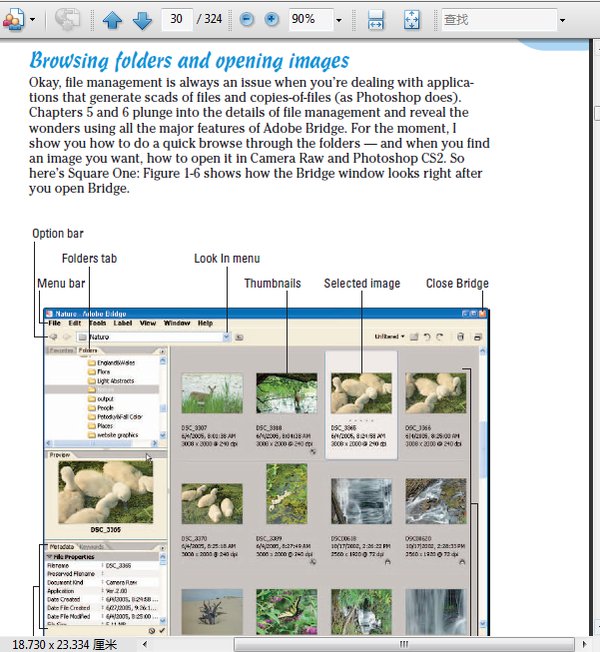Screen dimensions: 600x652
Task: Select the output folder in Bridge tree
Action: pos(101,399)
